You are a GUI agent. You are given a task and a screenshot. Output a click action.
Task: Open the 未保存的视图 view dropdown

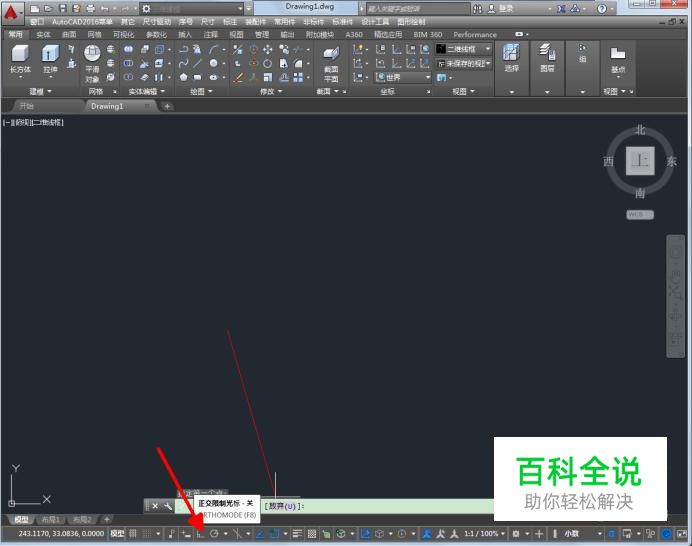tap(463, 64)
